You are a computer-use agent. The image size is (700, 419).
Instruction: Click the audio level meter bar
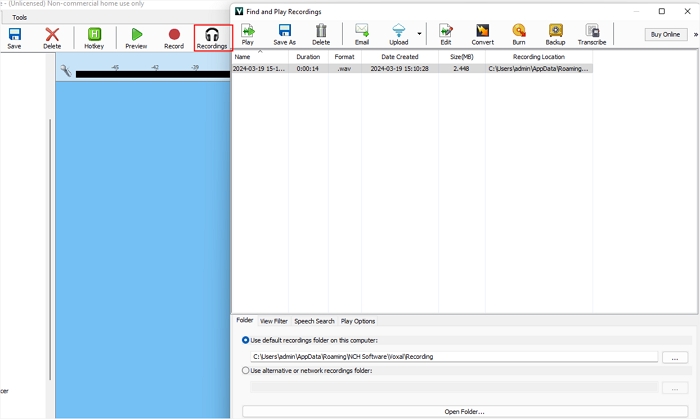[150, 75]
